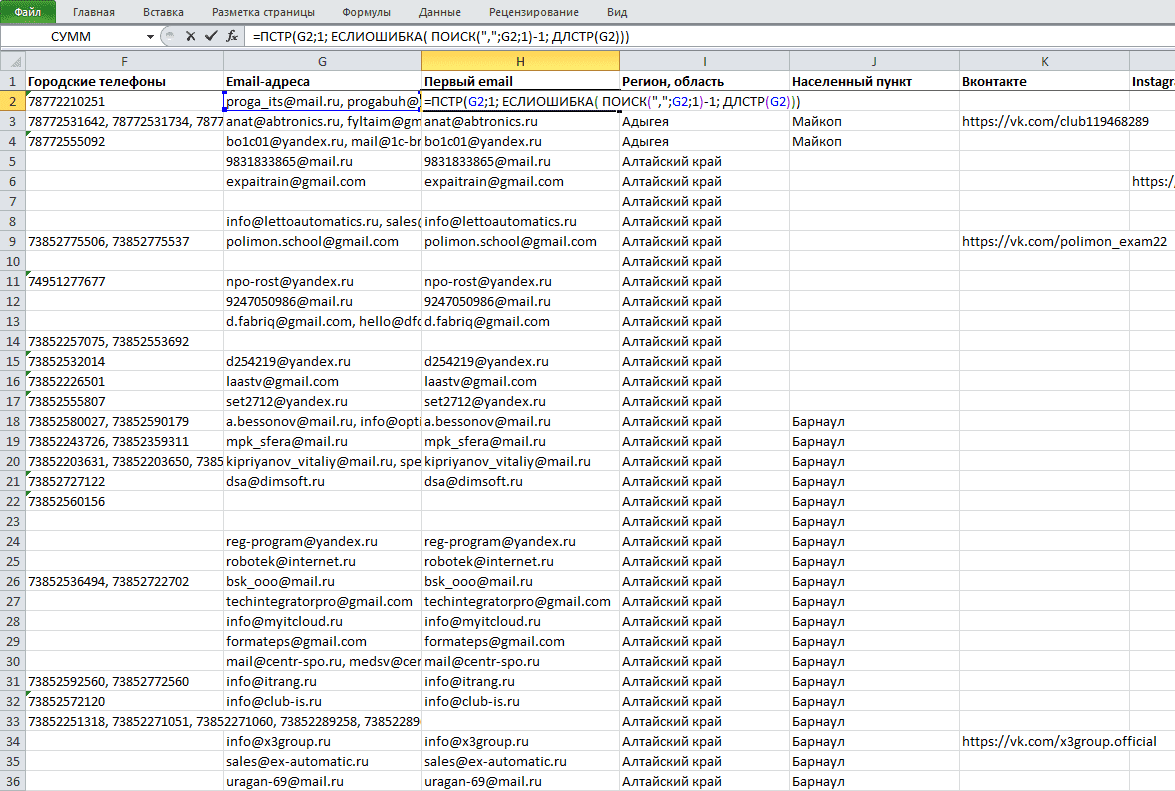Click the Name Box showing СУММ
1175x791 pixels.
(72, 37)
